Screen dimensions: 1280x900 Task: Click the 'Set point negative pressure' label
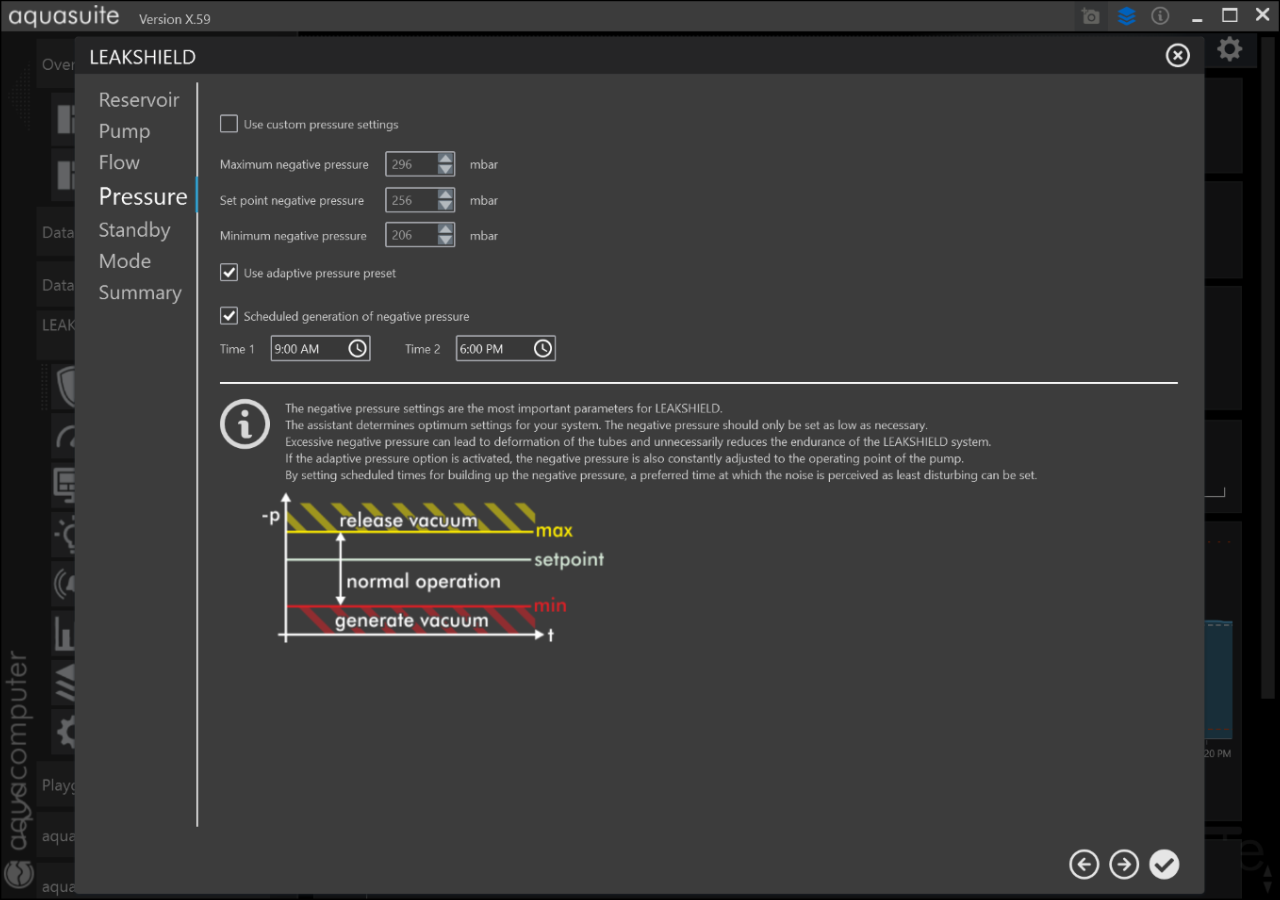coord(292,200)
